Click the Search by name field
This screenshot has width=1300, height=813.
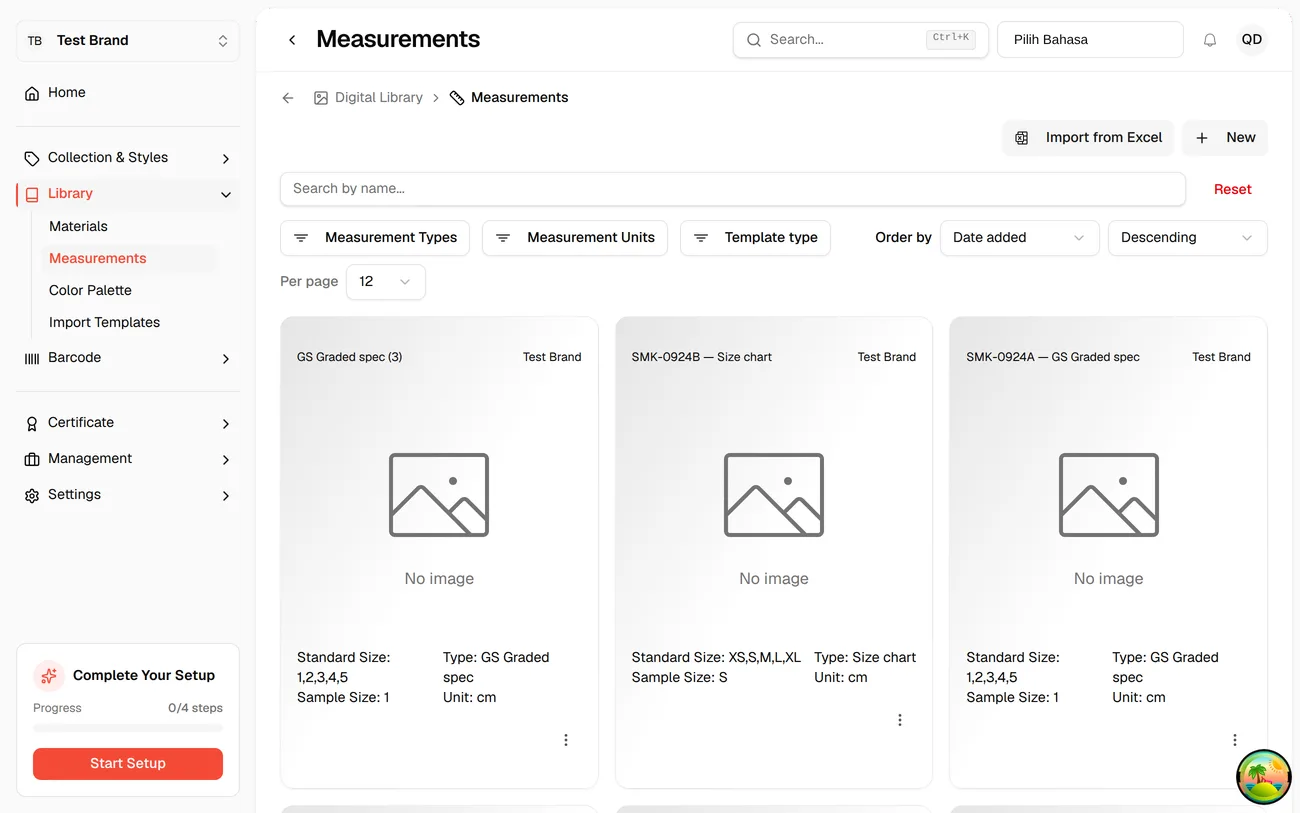coord(733,189)
